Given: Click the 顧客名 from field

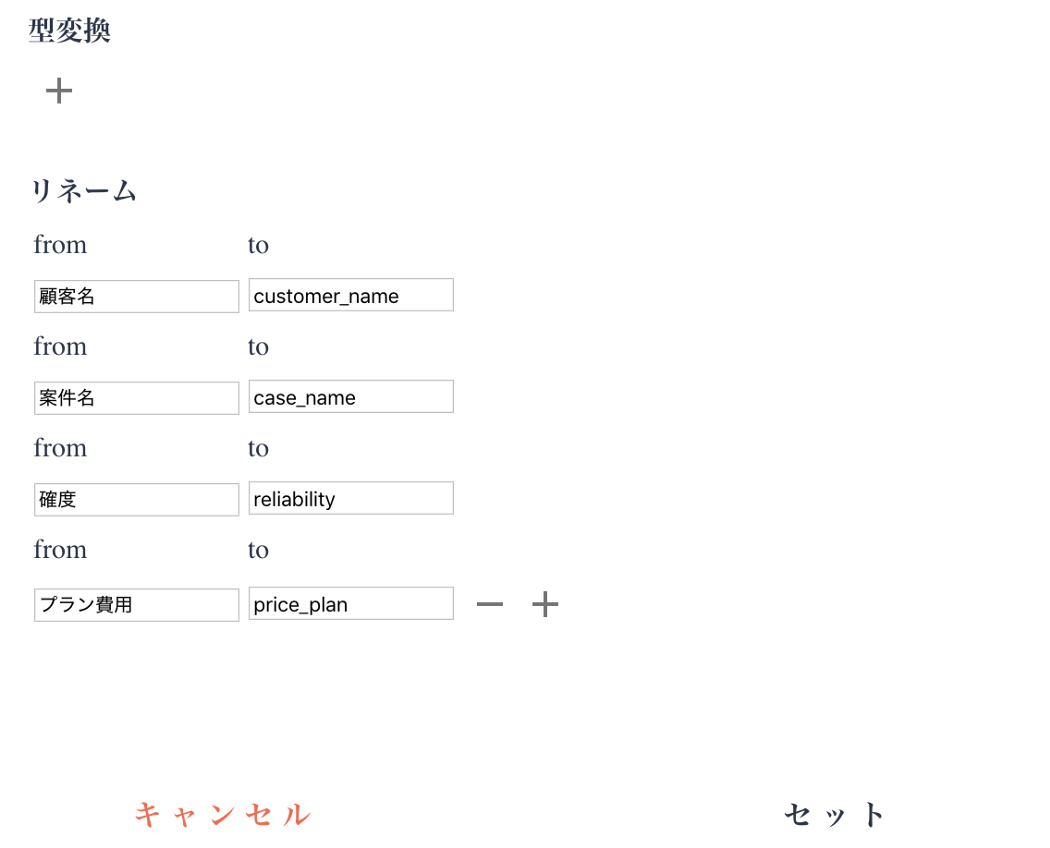Looking at the screenshot, I should 136,296.
